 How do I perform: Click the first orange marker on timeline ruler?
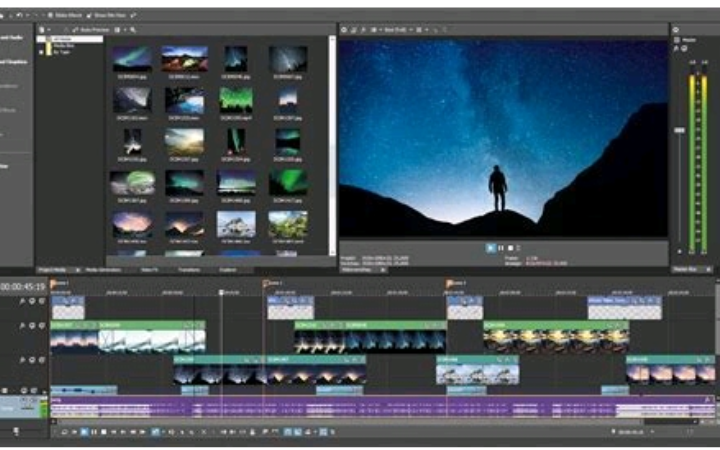click(x=53, y=284)
